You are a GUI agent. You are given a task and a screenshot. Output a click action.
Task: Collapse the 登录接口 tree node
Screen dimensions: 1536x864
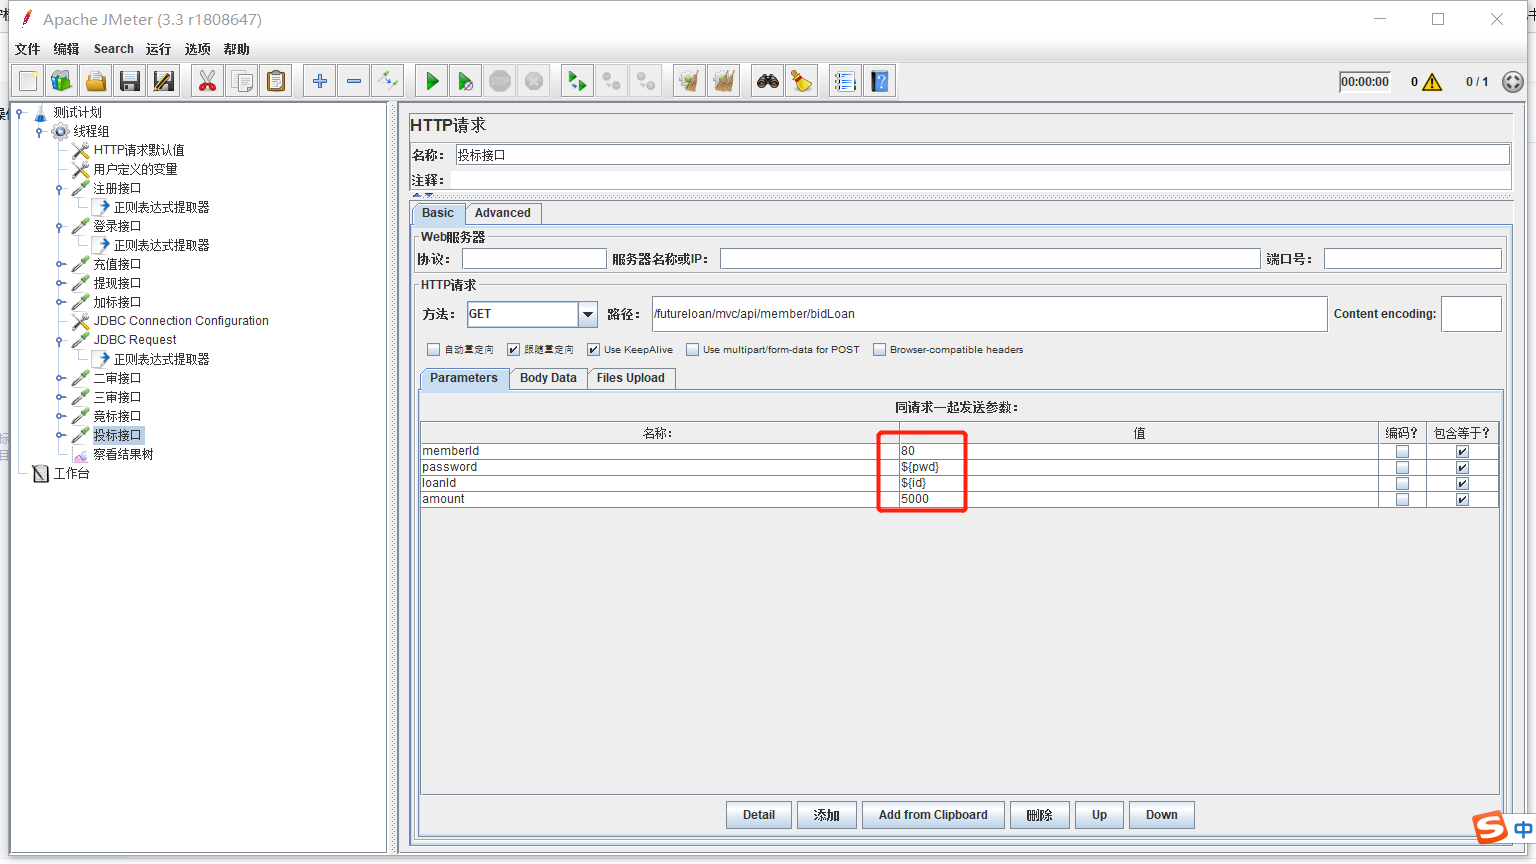tap(59, 227)
